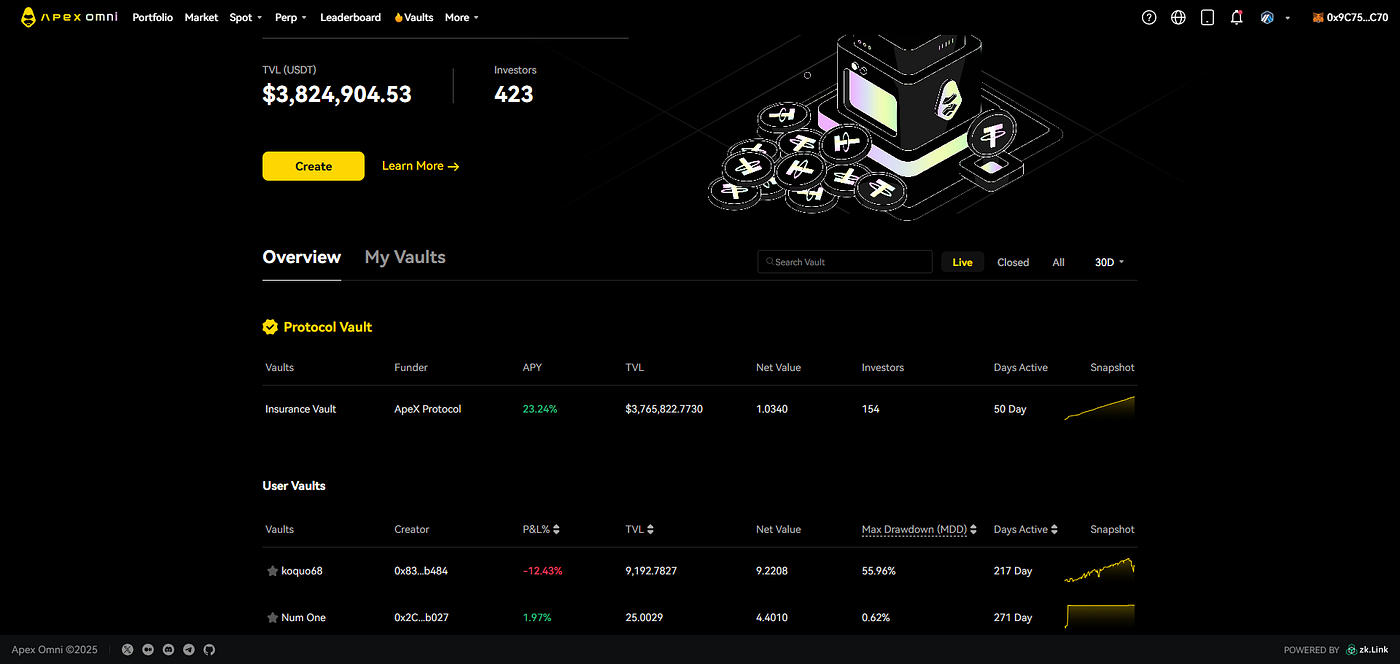Open the Insurance Vault row
Viewport: 1400px width, 664px height.
click(x=699, y=409)
